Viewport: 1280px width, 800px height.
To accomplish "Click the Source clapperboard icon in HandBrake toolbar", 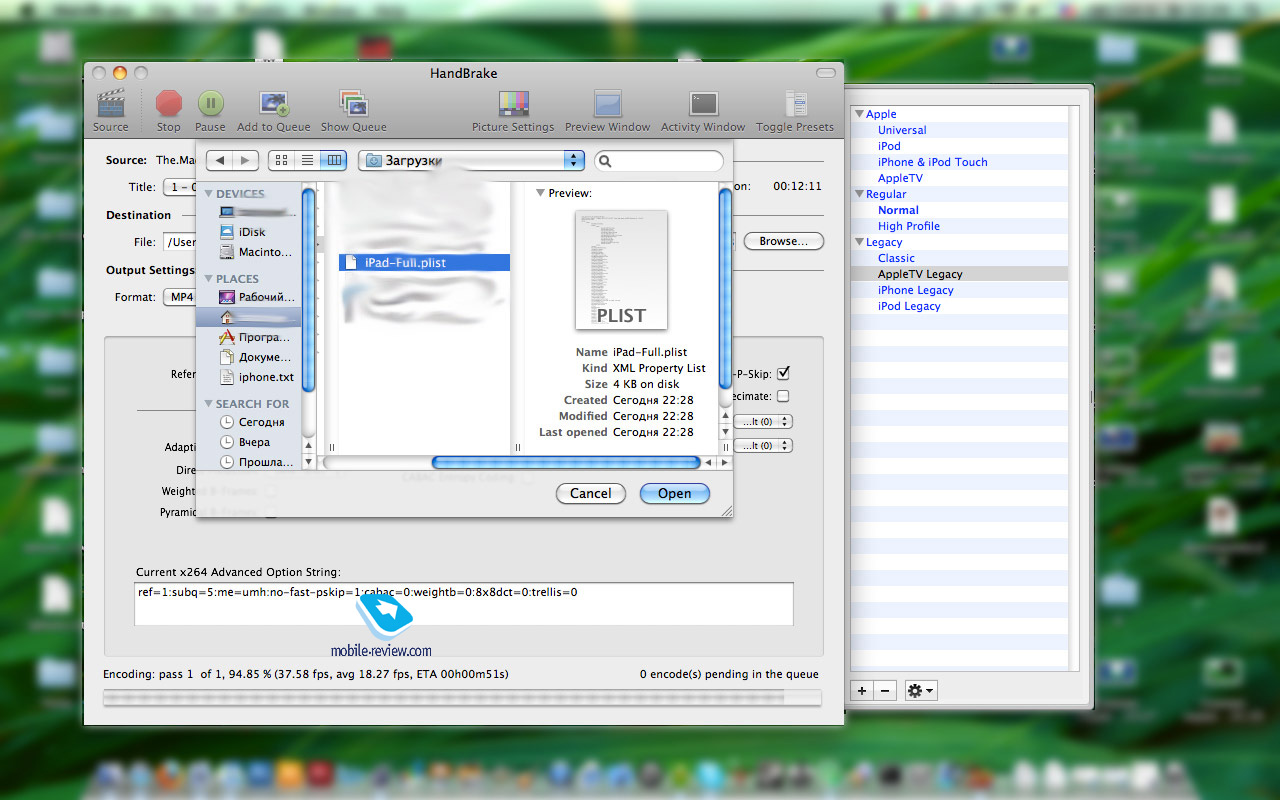I will (x=110, y=105).
